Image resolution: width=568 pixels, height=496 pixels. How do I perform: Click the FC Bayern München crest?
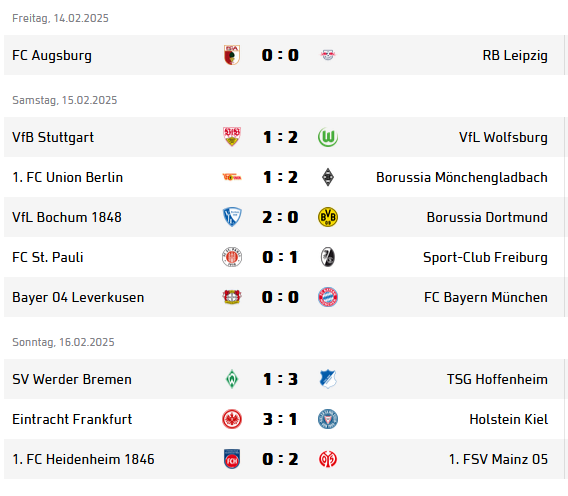point(328,297)
